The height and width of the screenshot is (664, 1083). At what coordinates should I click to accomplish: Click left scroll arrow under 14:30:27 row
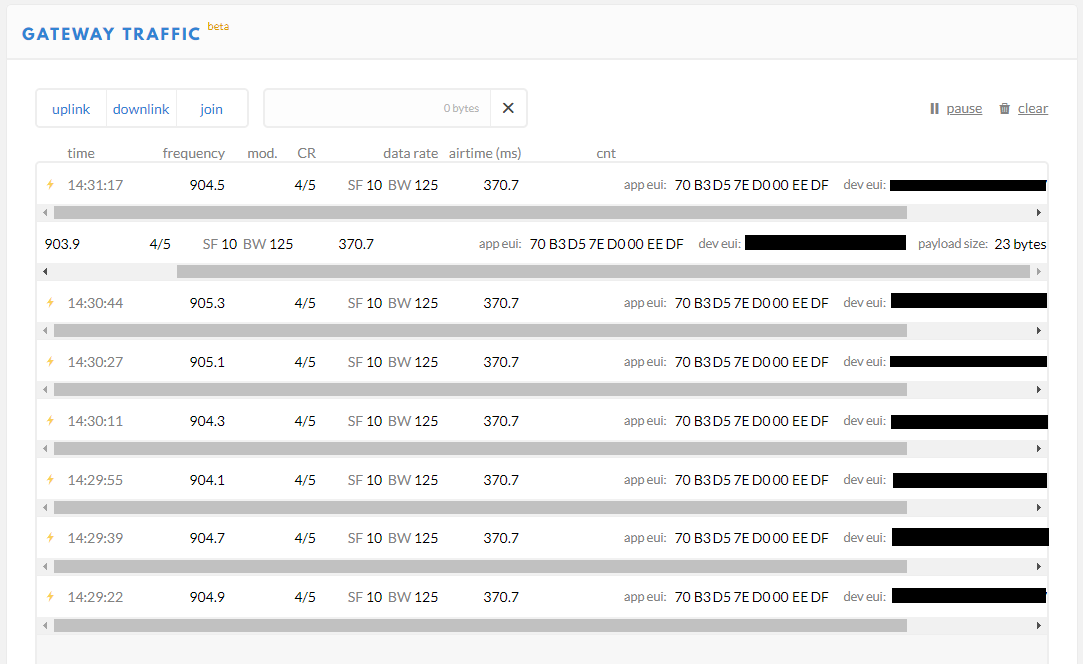(46, 390)
